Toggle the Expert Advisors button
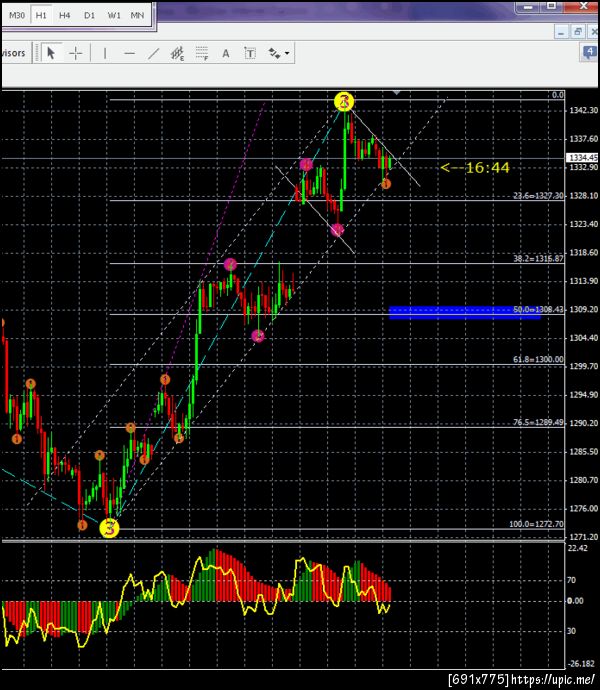600x690 pixels. pos(14,53)
